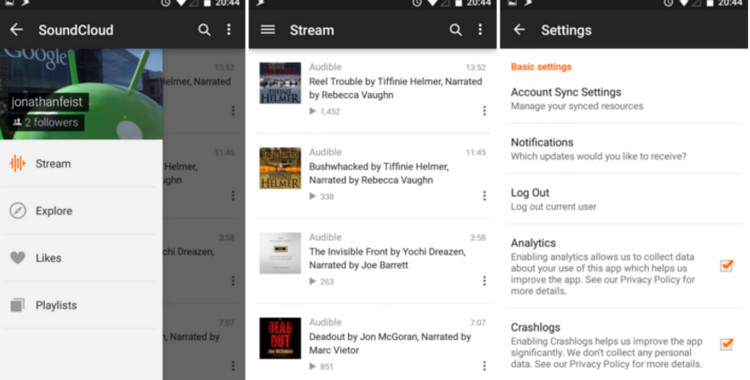This screenshot has height=380, width=750.
Task: Open dimmed track overflow behind drawer at 13:52
Action: pyautogui.click(x=233, y=111)
